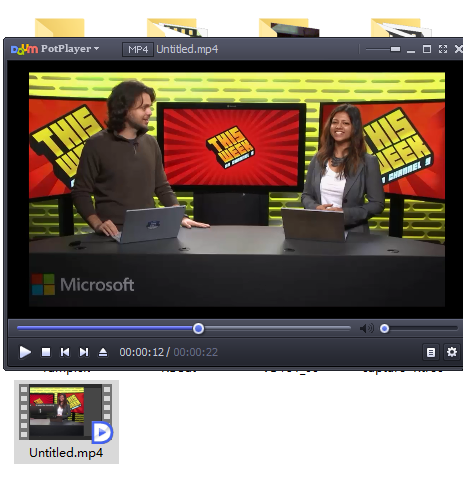Open the PotPlayer main menu dropdown
463x499 pixels.
point(70,49)
